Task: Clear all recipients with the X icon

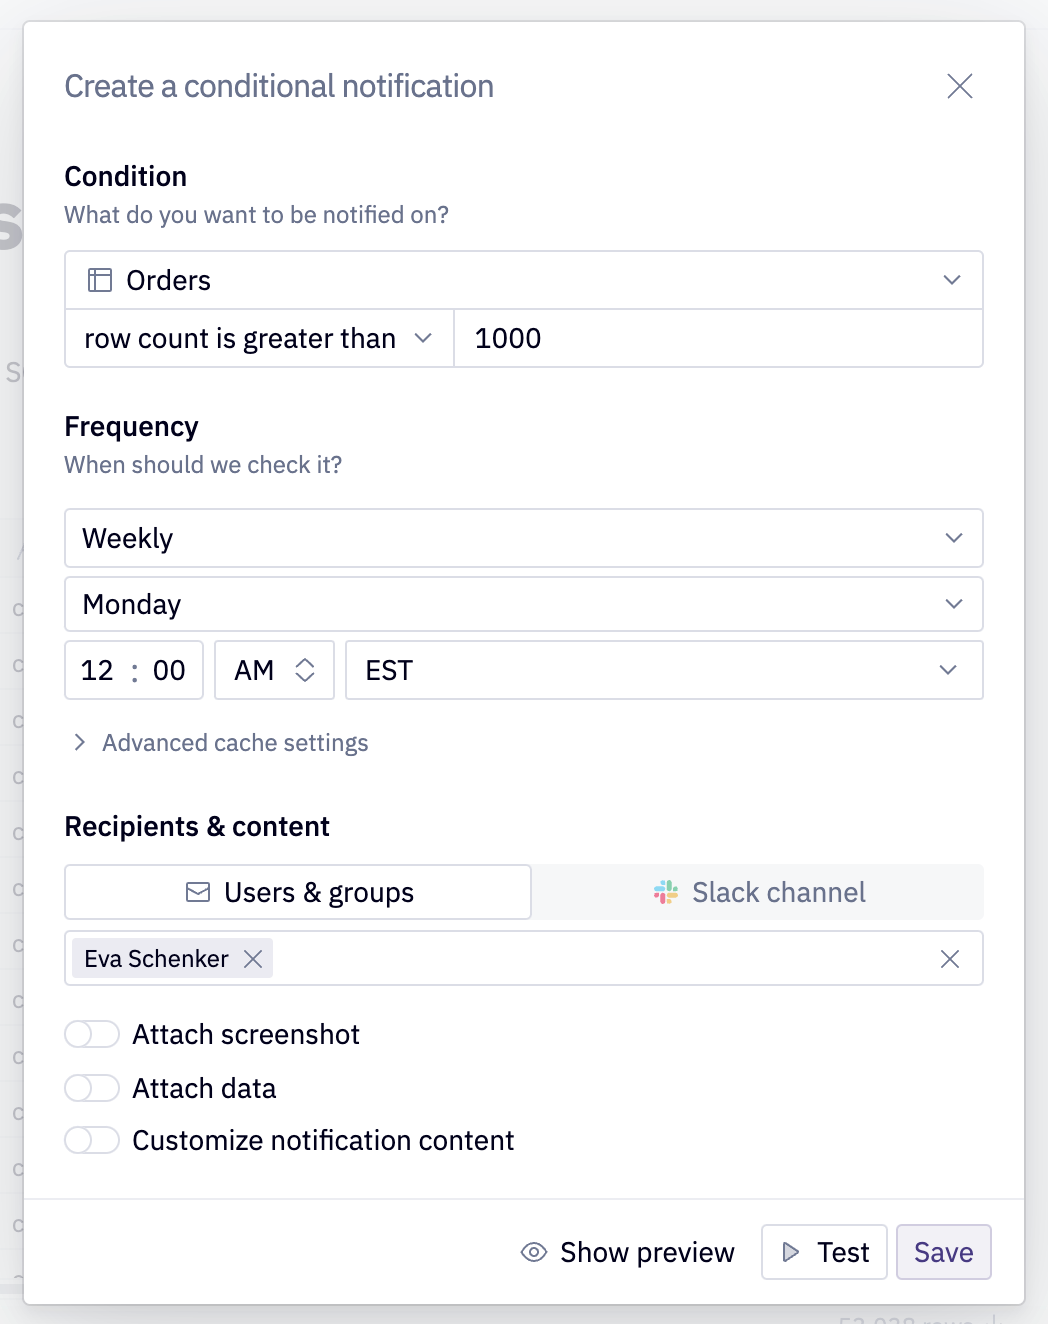Action: [x=949, y=959]
